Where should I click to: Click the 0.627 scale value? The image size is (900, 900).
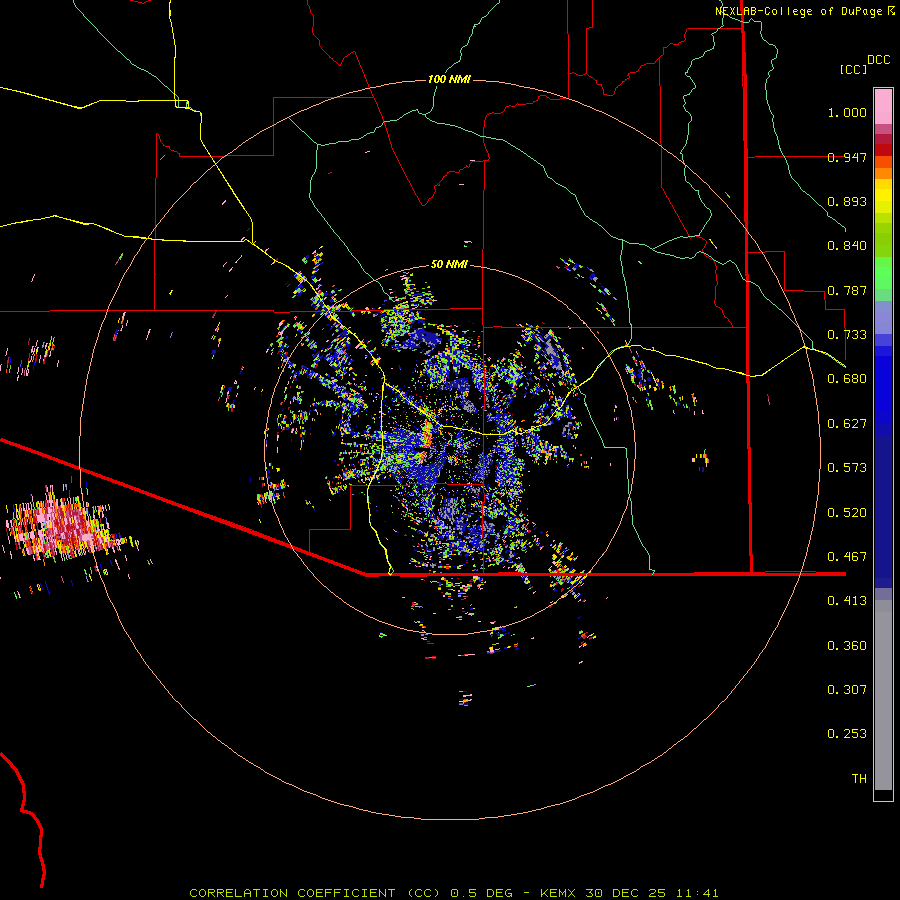[x=847, y=424]
